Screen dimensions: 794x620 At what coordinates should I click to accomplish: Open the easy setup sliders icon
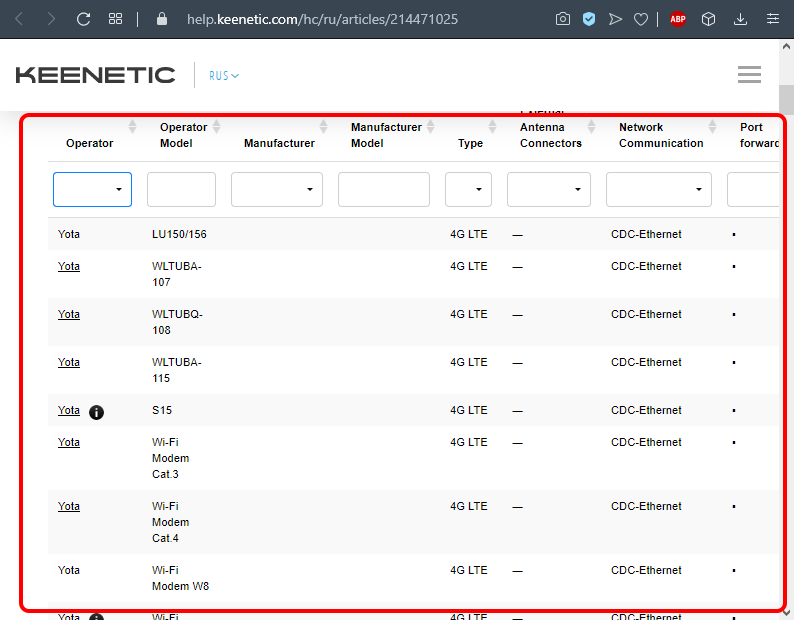click(773, 19)
